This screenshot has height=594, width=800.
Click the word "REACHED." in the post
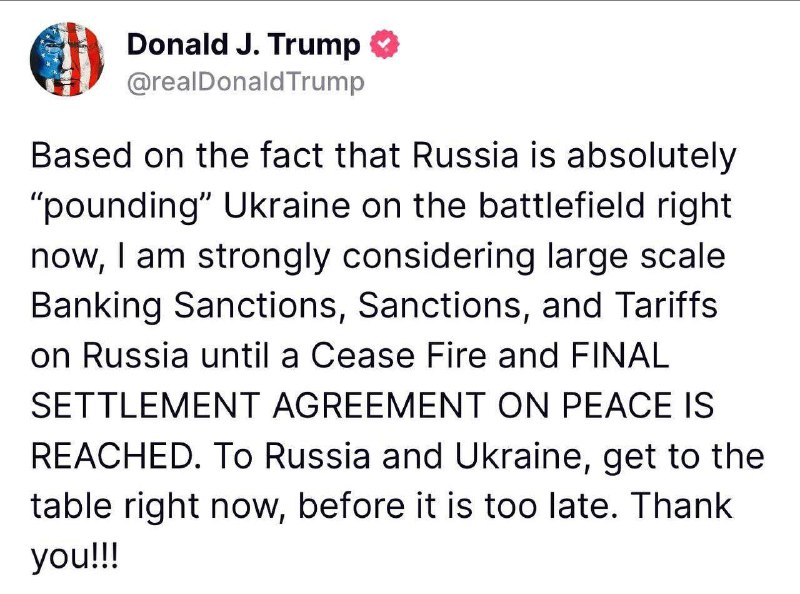pos(116,456)
